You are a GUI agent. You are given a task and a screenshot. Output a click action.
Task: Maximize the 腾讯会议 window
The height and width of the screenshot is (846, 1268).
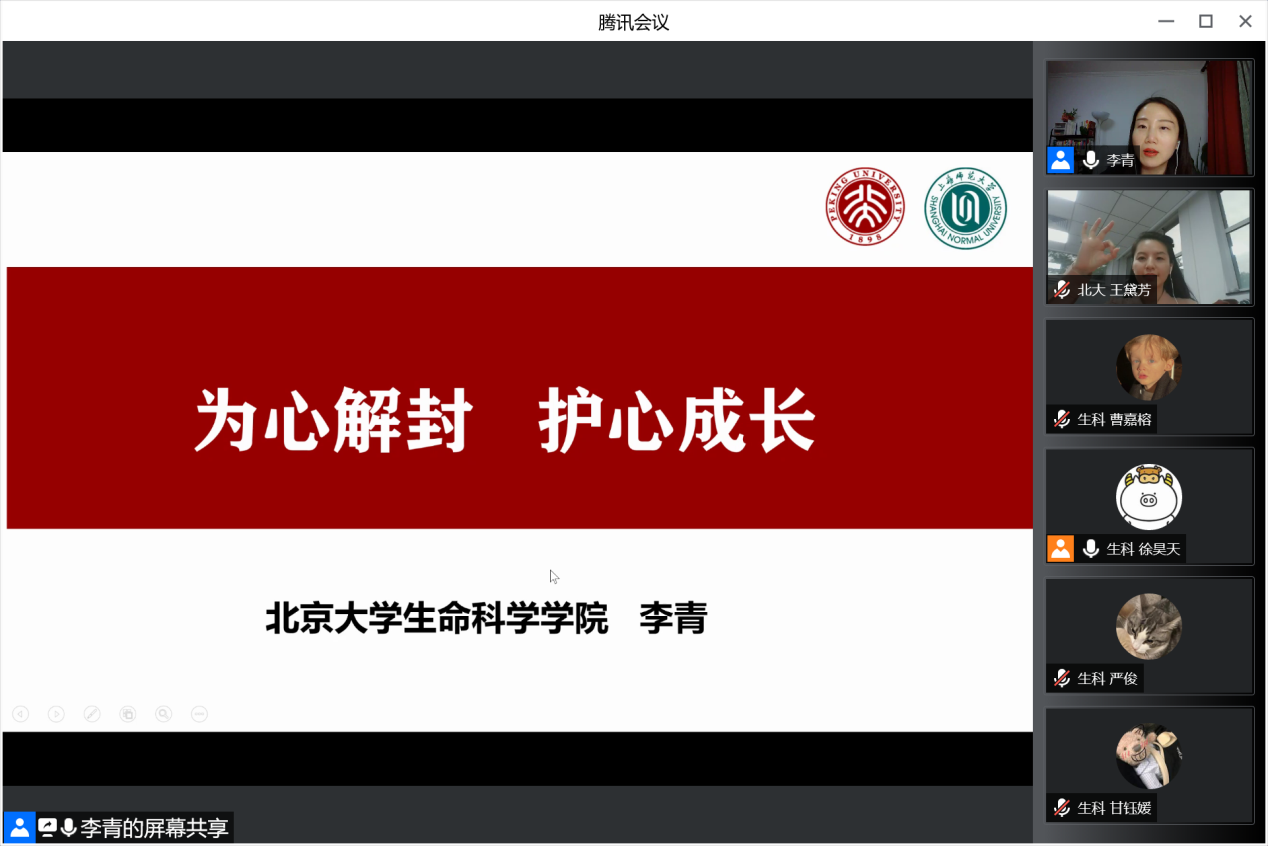coord(1206,21)
